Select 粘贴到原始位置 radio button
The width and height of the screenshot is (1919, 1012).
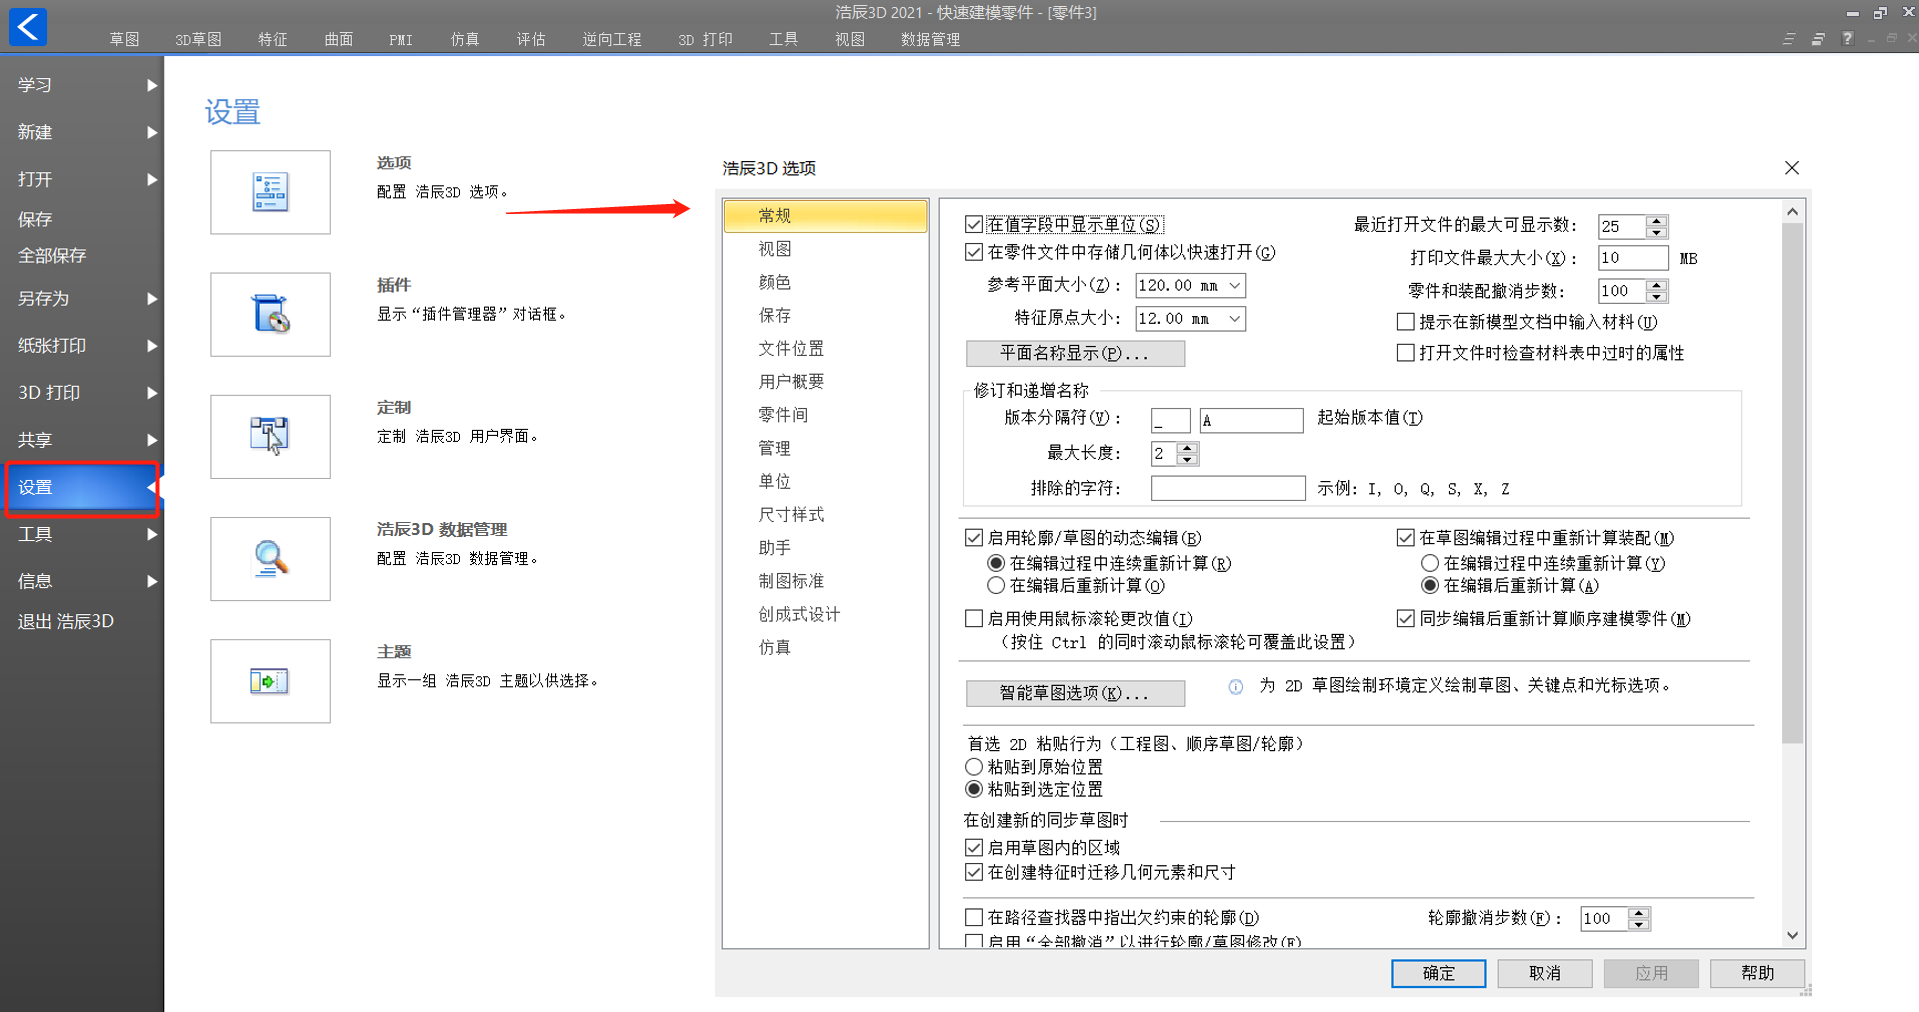(x=974, y=767)
